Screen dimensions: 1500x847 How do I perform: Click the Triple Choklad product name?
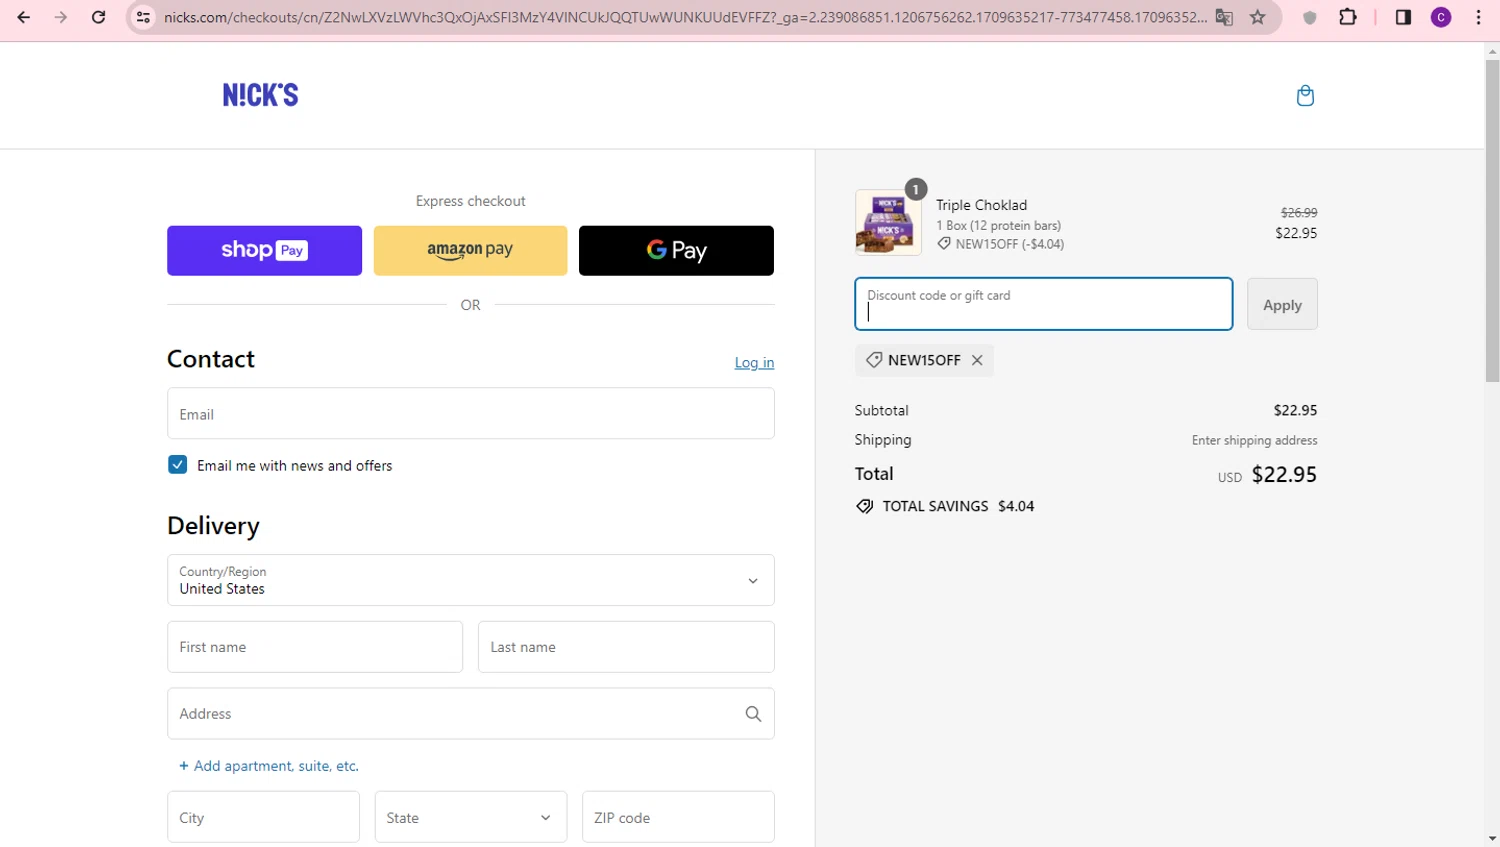[x=981, y=205]
